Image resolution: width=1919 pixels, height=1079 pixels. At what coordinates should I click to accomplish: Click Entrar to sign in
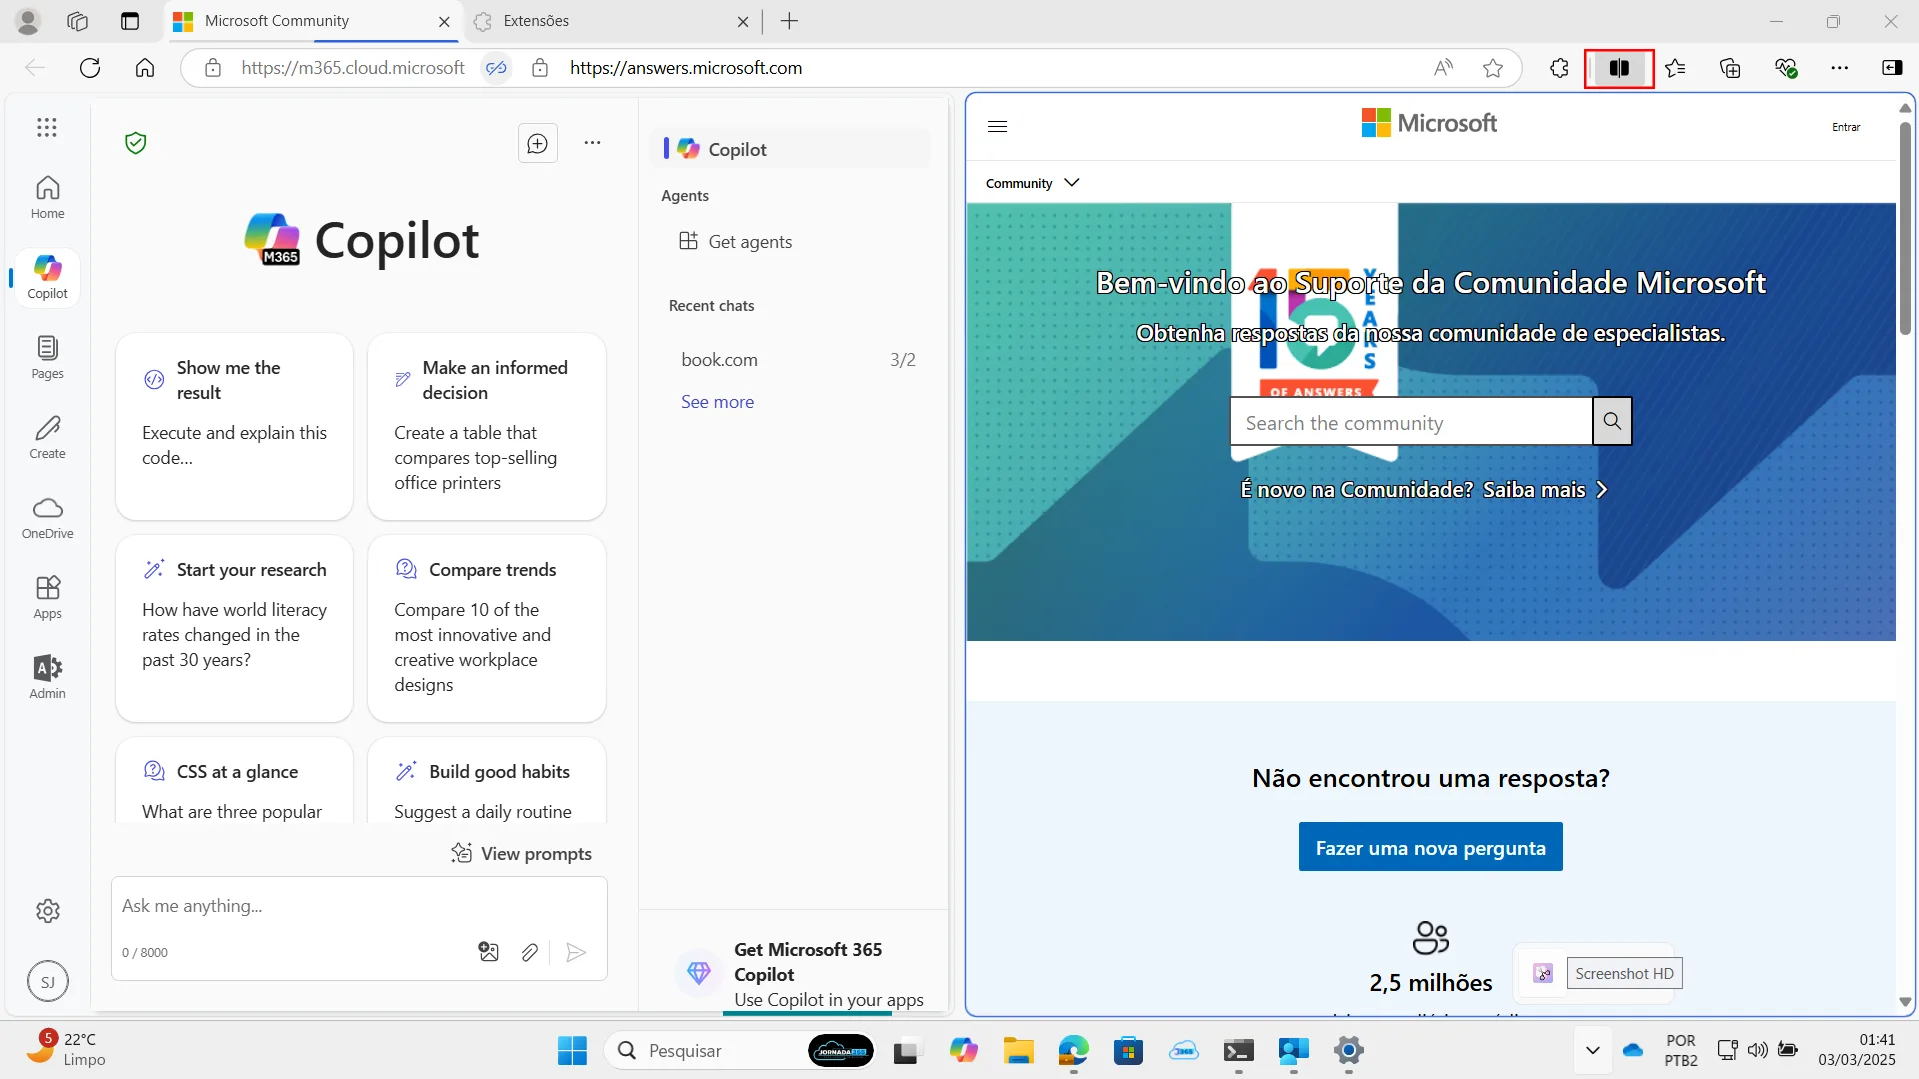(1846, 127)
